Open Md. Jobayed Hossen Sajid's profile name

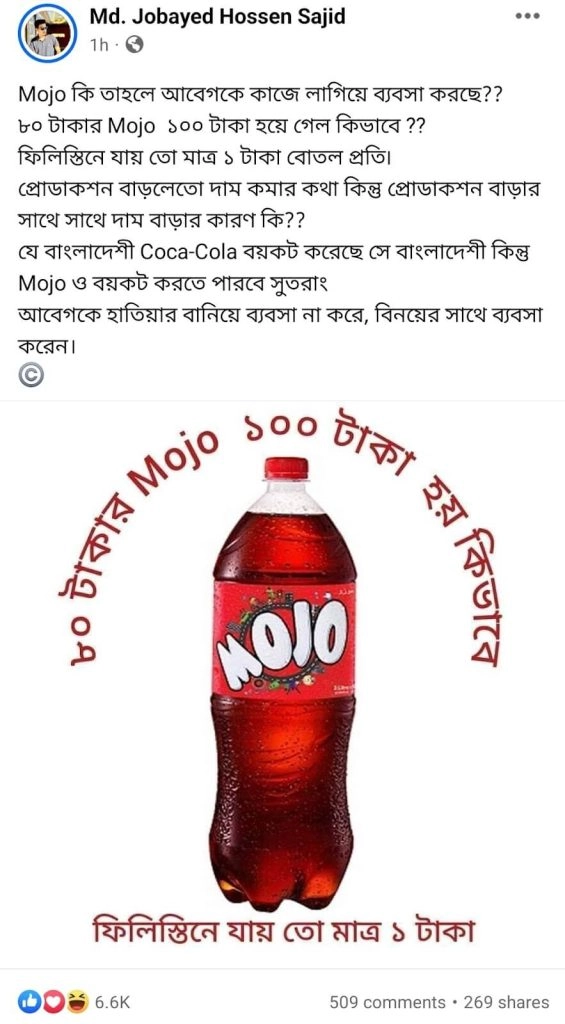[218, 16]
